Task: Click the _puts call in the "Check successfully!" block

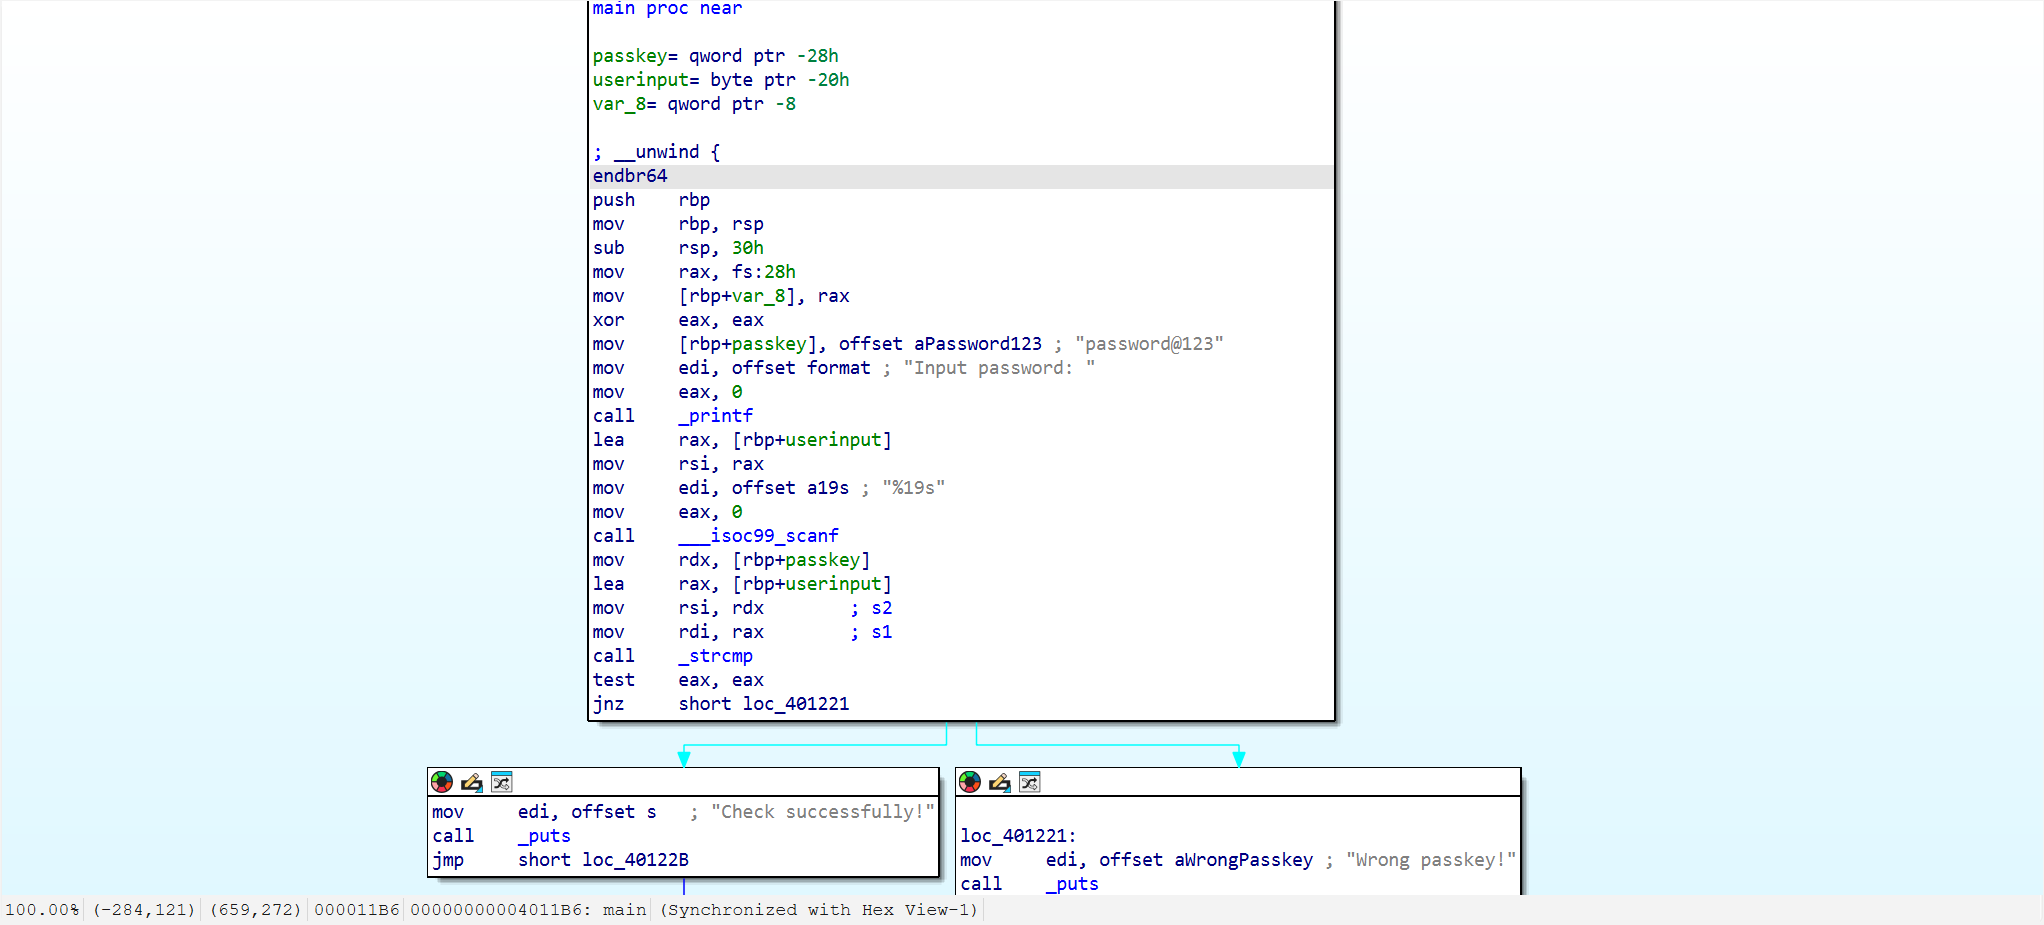Action: coord(544,836)
